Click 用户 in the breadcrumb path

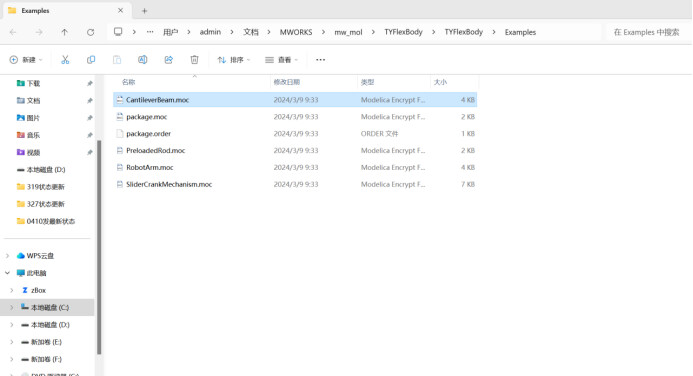(x=171, y=32)
